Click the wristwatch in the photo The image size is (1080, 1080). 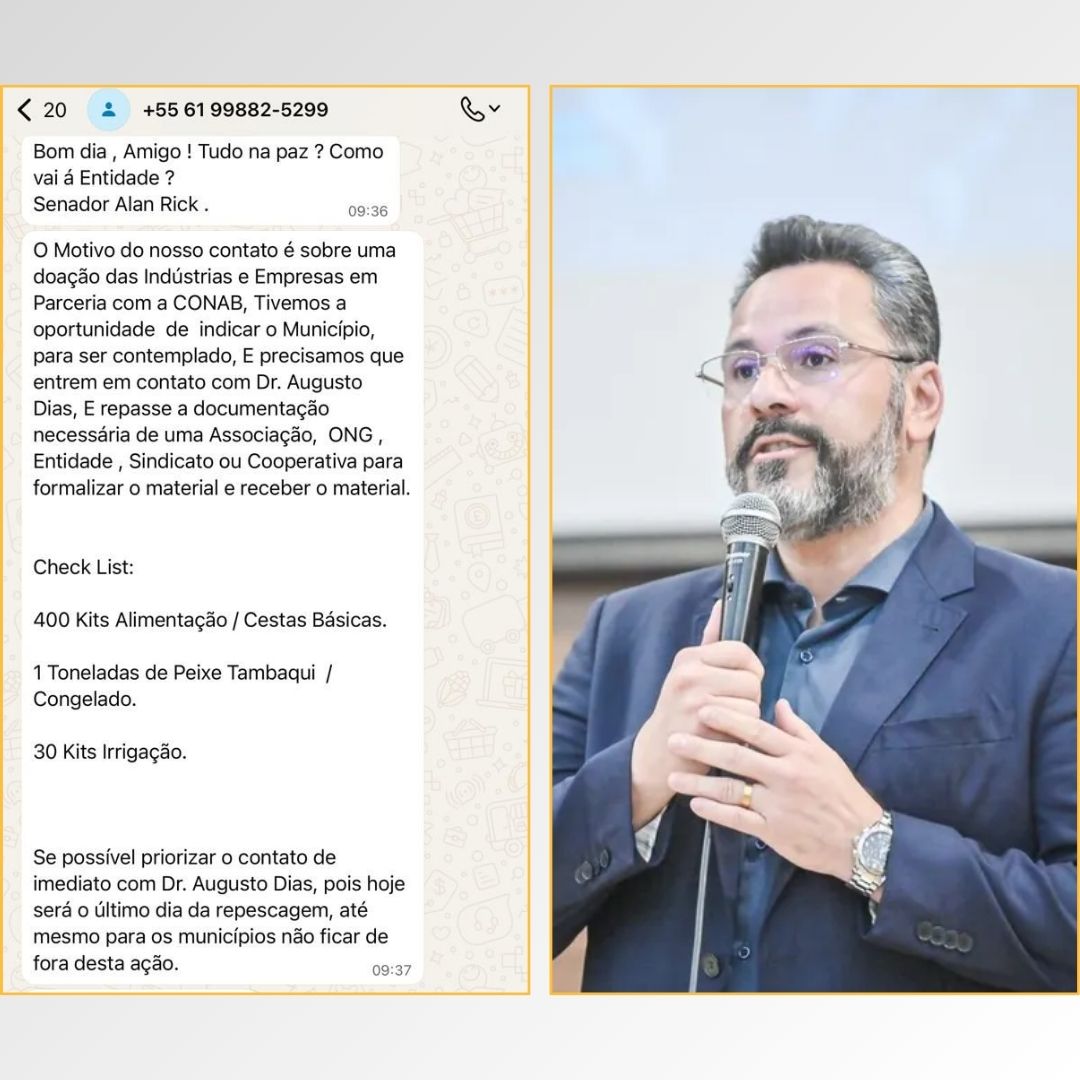click(871, 853)
